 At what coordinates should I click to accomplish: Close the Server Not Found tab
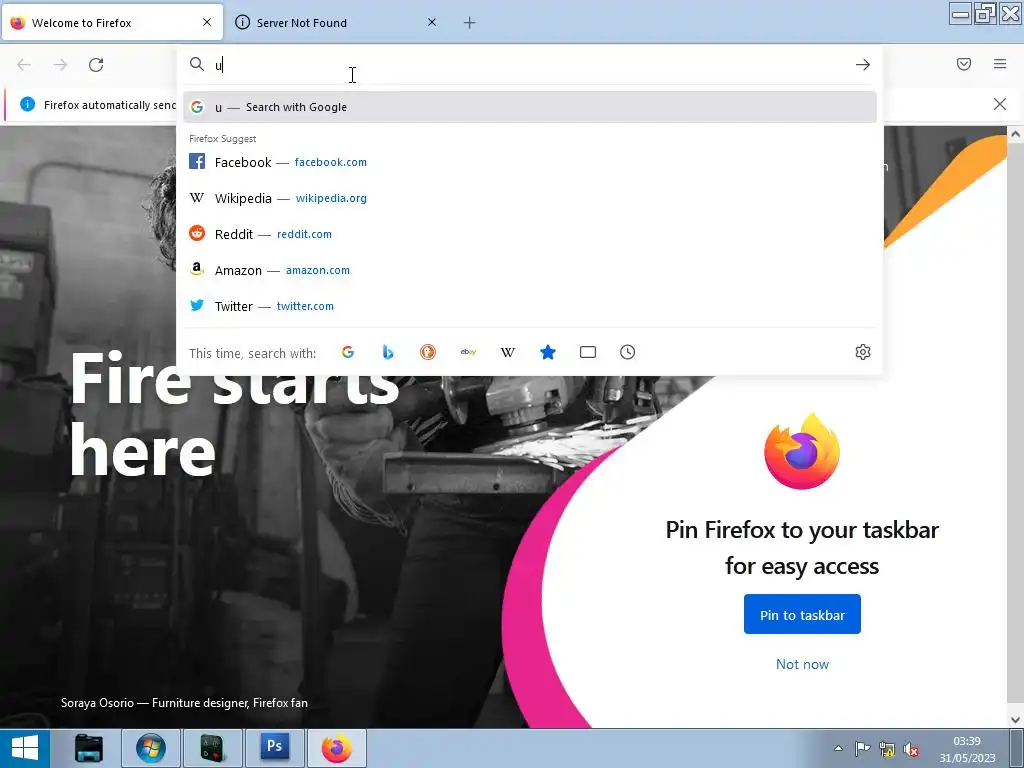432,22
